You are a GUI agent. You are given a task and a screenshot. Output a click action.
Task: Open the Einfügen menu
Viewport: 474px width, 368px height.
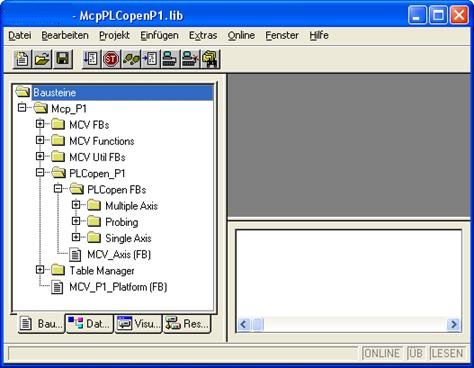pyautogui.click(x=159, y=35)
